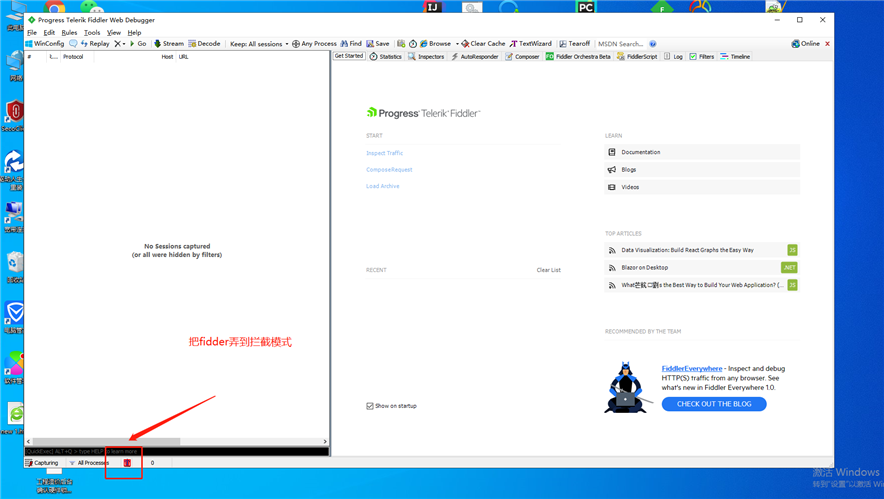The width and height of the screenshot is (884, 499).
Task: Open the File menu
Action: (32, 32)
